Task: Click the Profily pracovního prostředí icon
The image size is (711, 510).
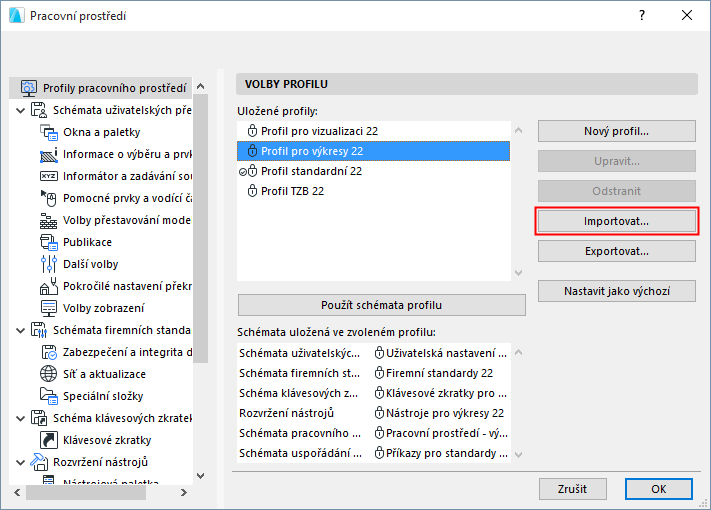Action: pyautogui.click(x=29, y=88)
